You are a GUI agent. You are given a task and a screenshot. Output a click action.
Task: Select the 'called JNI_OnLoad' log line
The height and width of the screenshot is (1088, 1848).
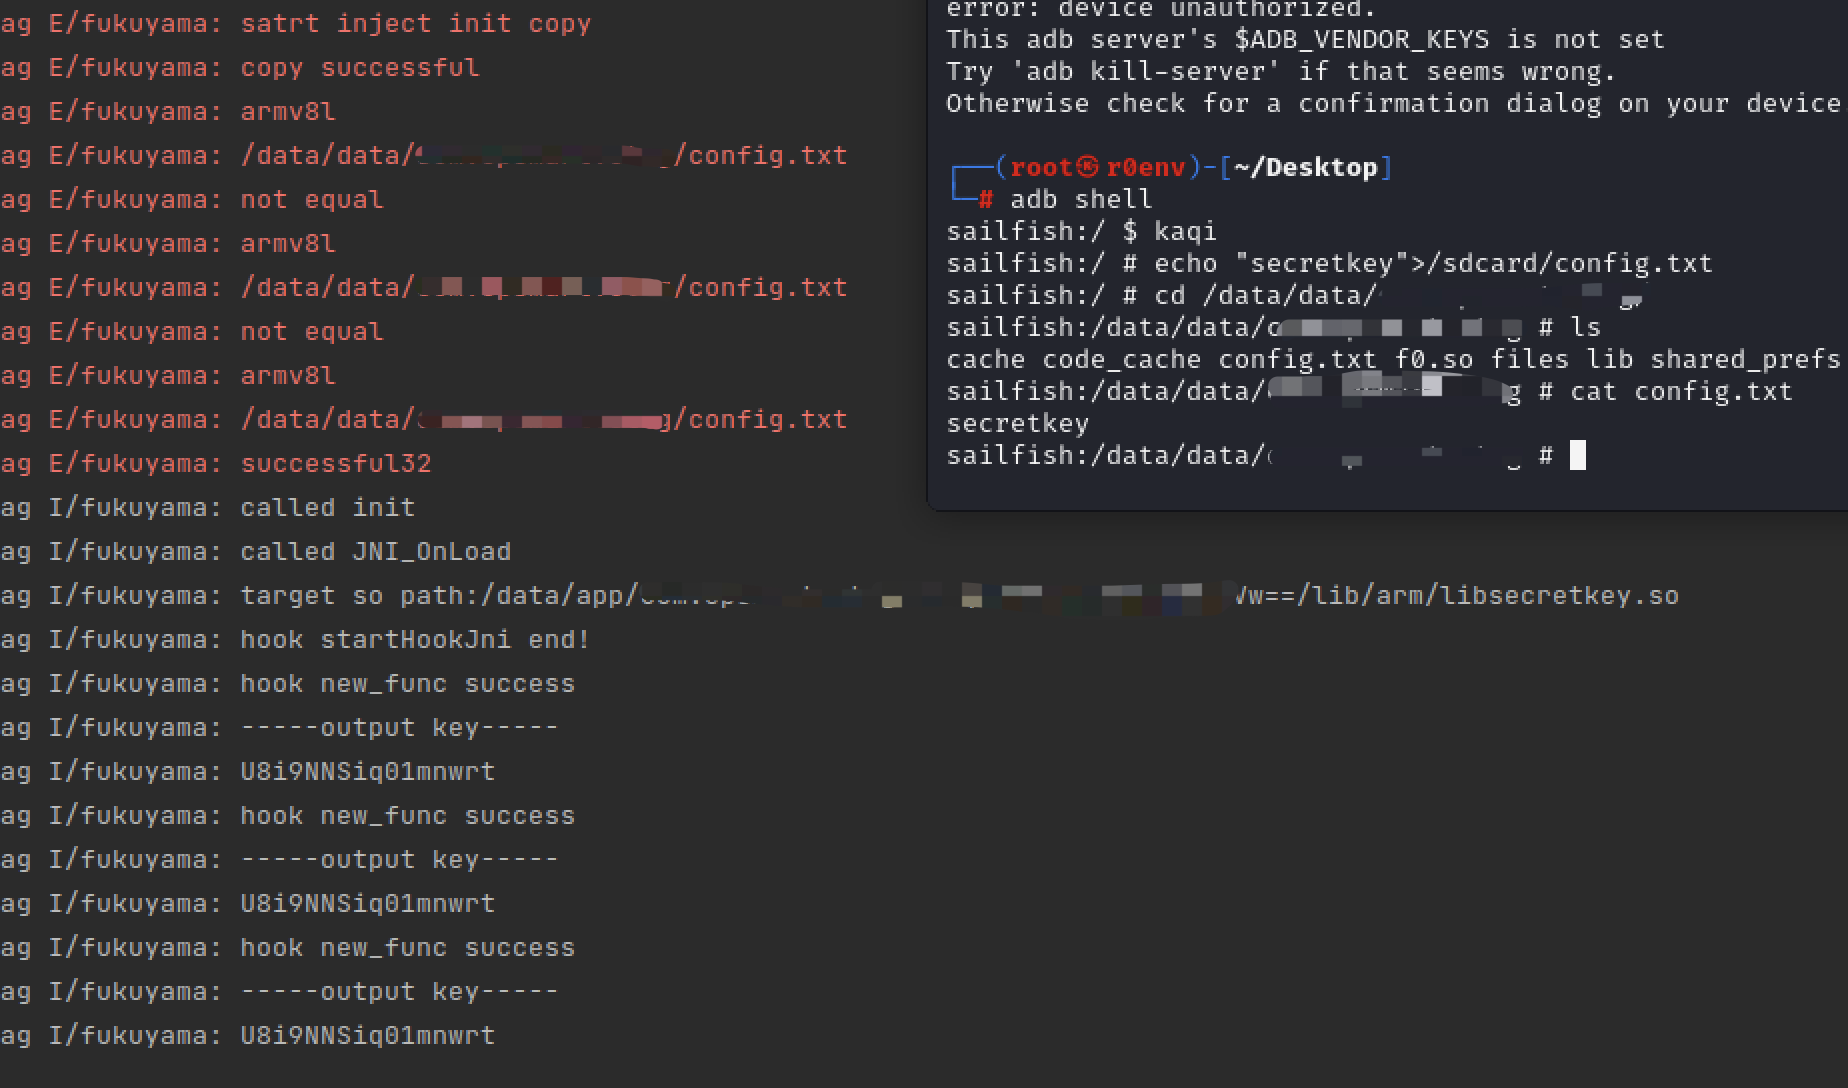pyautogui.click(x=375, y=551)
